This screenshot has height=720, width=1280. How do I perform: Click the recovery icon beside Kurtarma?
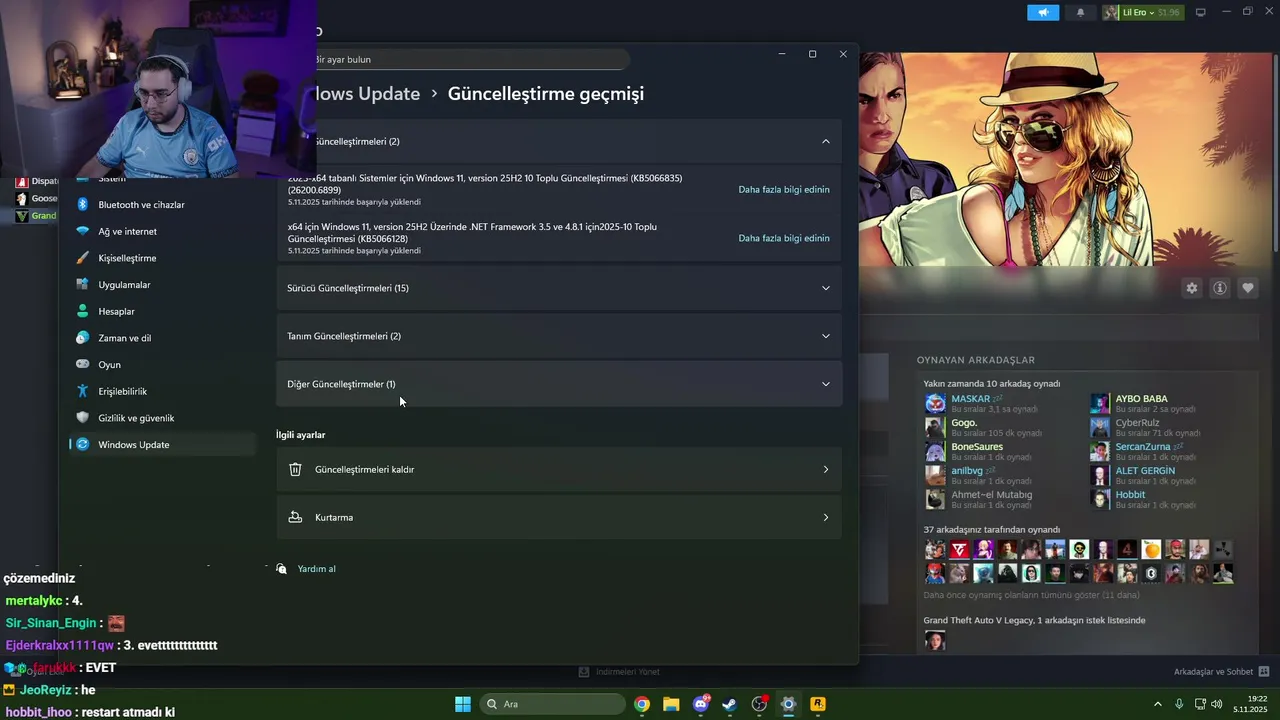tap(295, 517)
